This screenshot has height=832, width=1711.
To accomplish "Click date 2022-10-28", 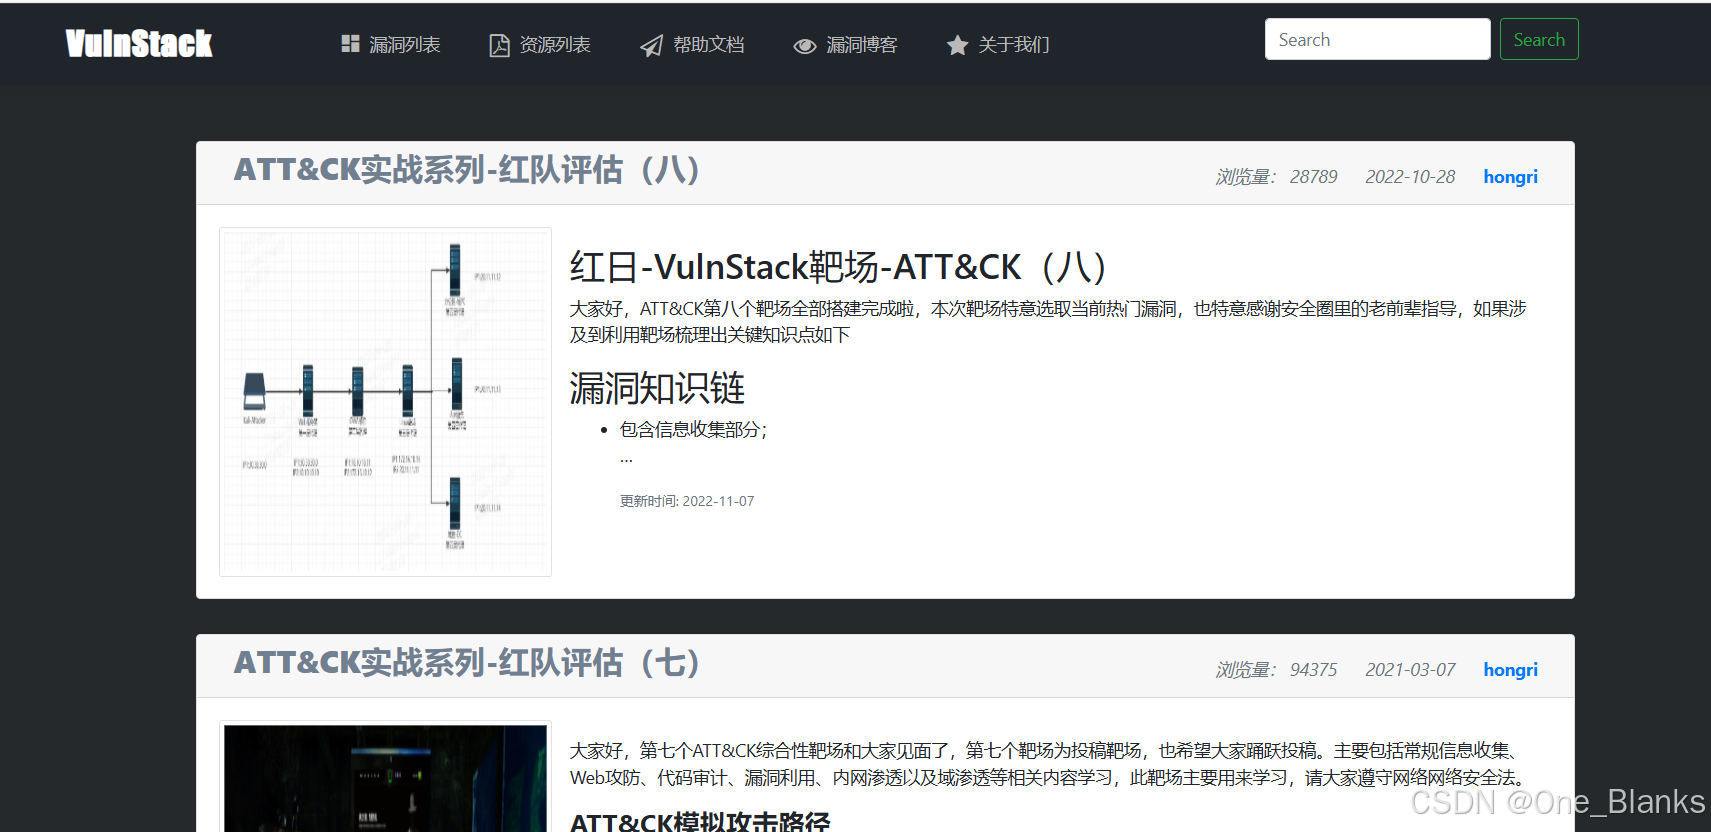I will (1410, 177).
